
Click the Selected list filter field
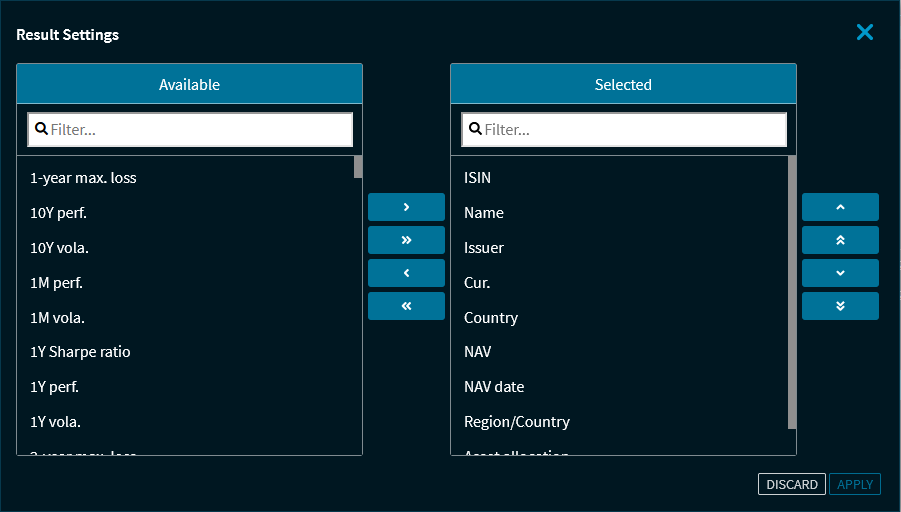pyautogui.click(x=632, y=130)
